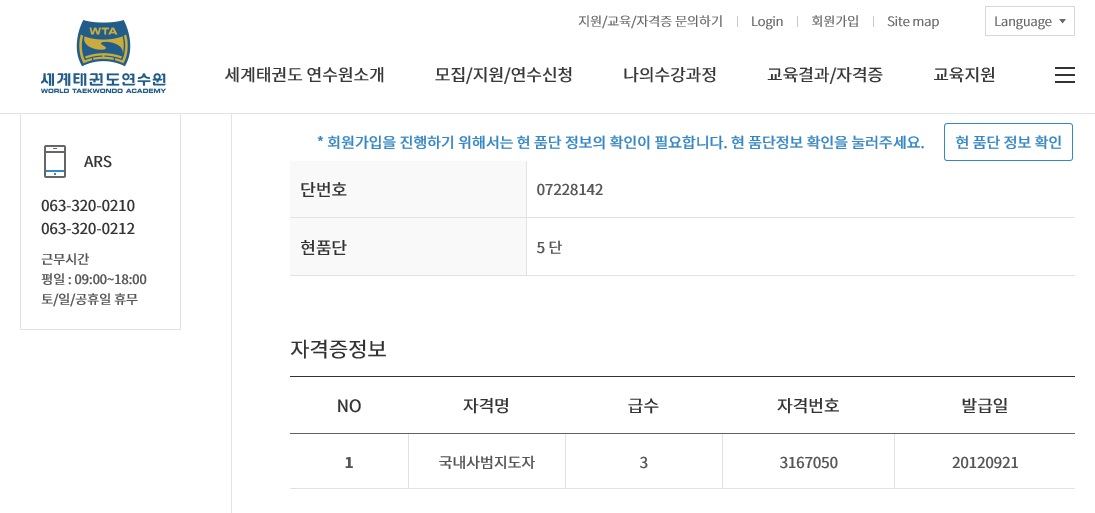Click the ARS phone number 063-320-0210
Image resolution: width=1095 pixels, height=513 pixels.
pos(88,206)
